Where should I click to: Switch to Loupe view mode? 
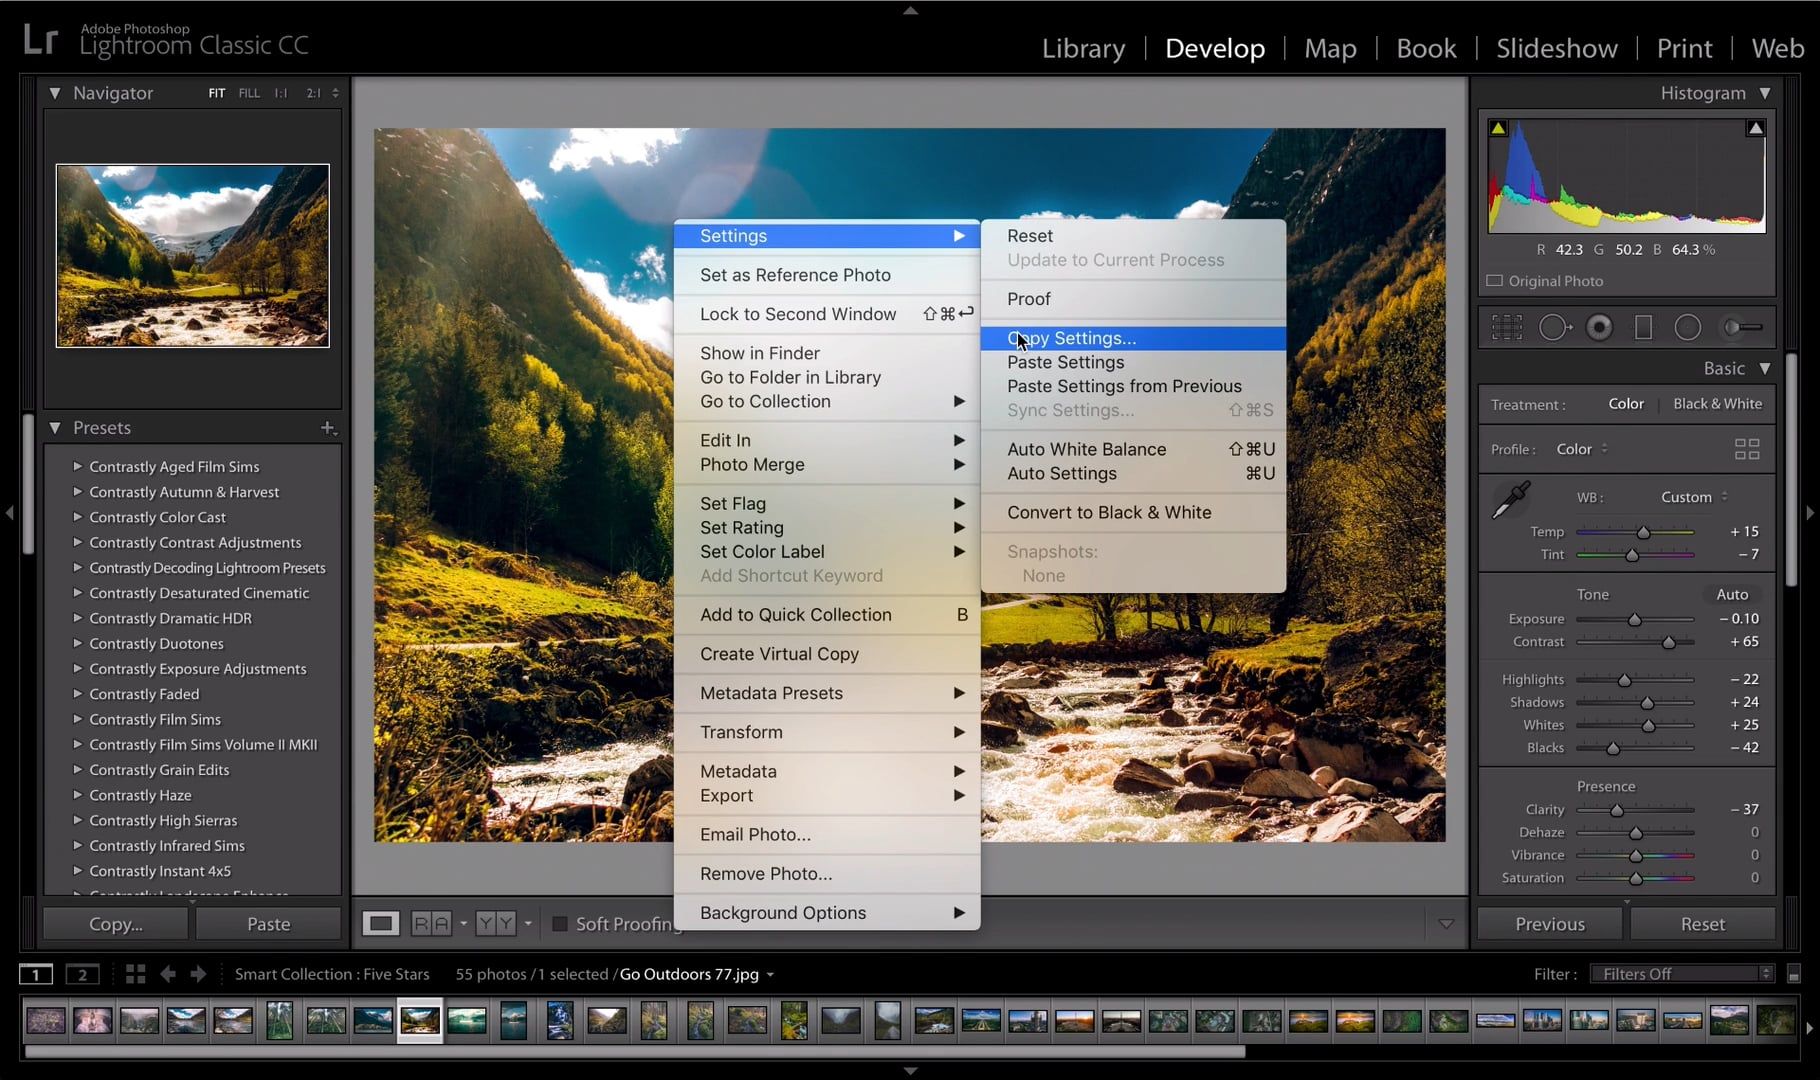[x=380, y=924]
